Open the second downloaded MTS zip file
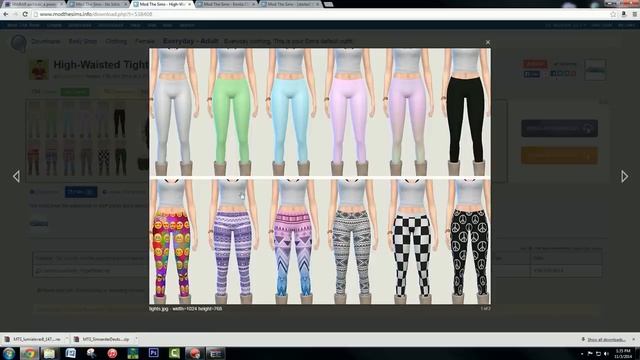 [x=103, y=339]
